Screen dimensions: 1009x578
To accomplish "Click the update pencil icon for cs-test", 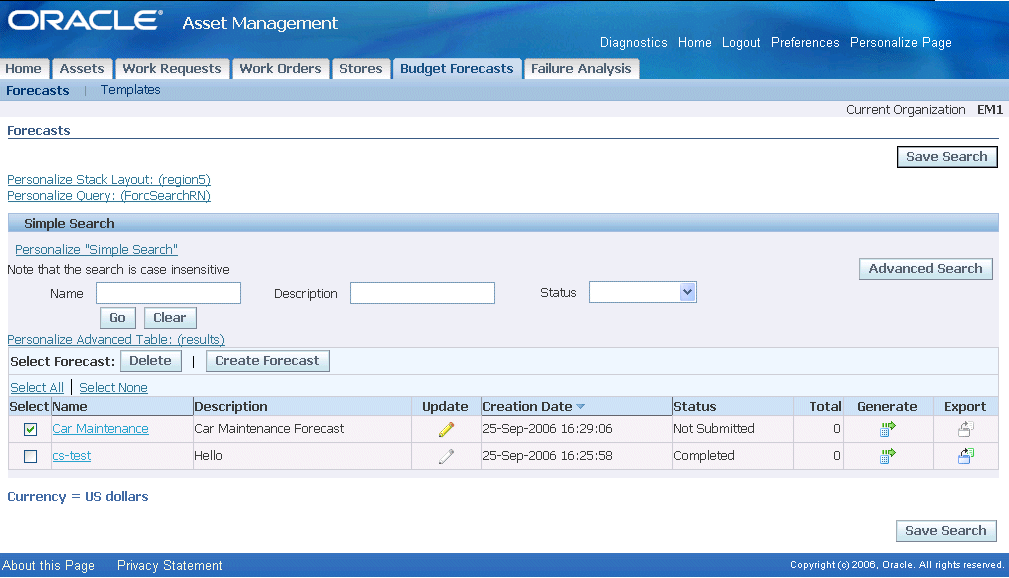I will 446,456.
